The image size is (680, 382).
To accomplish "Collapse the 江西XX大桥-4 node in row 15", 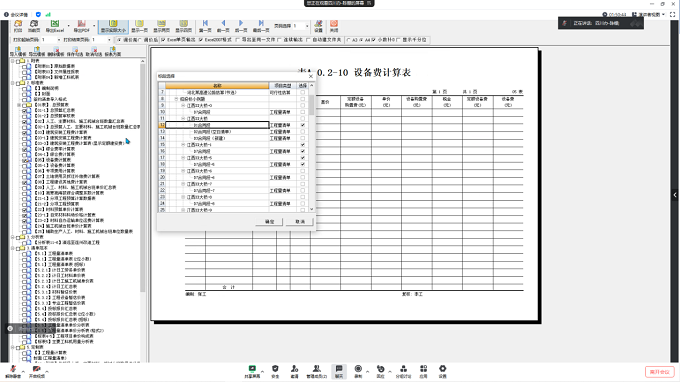I will 183,144.
